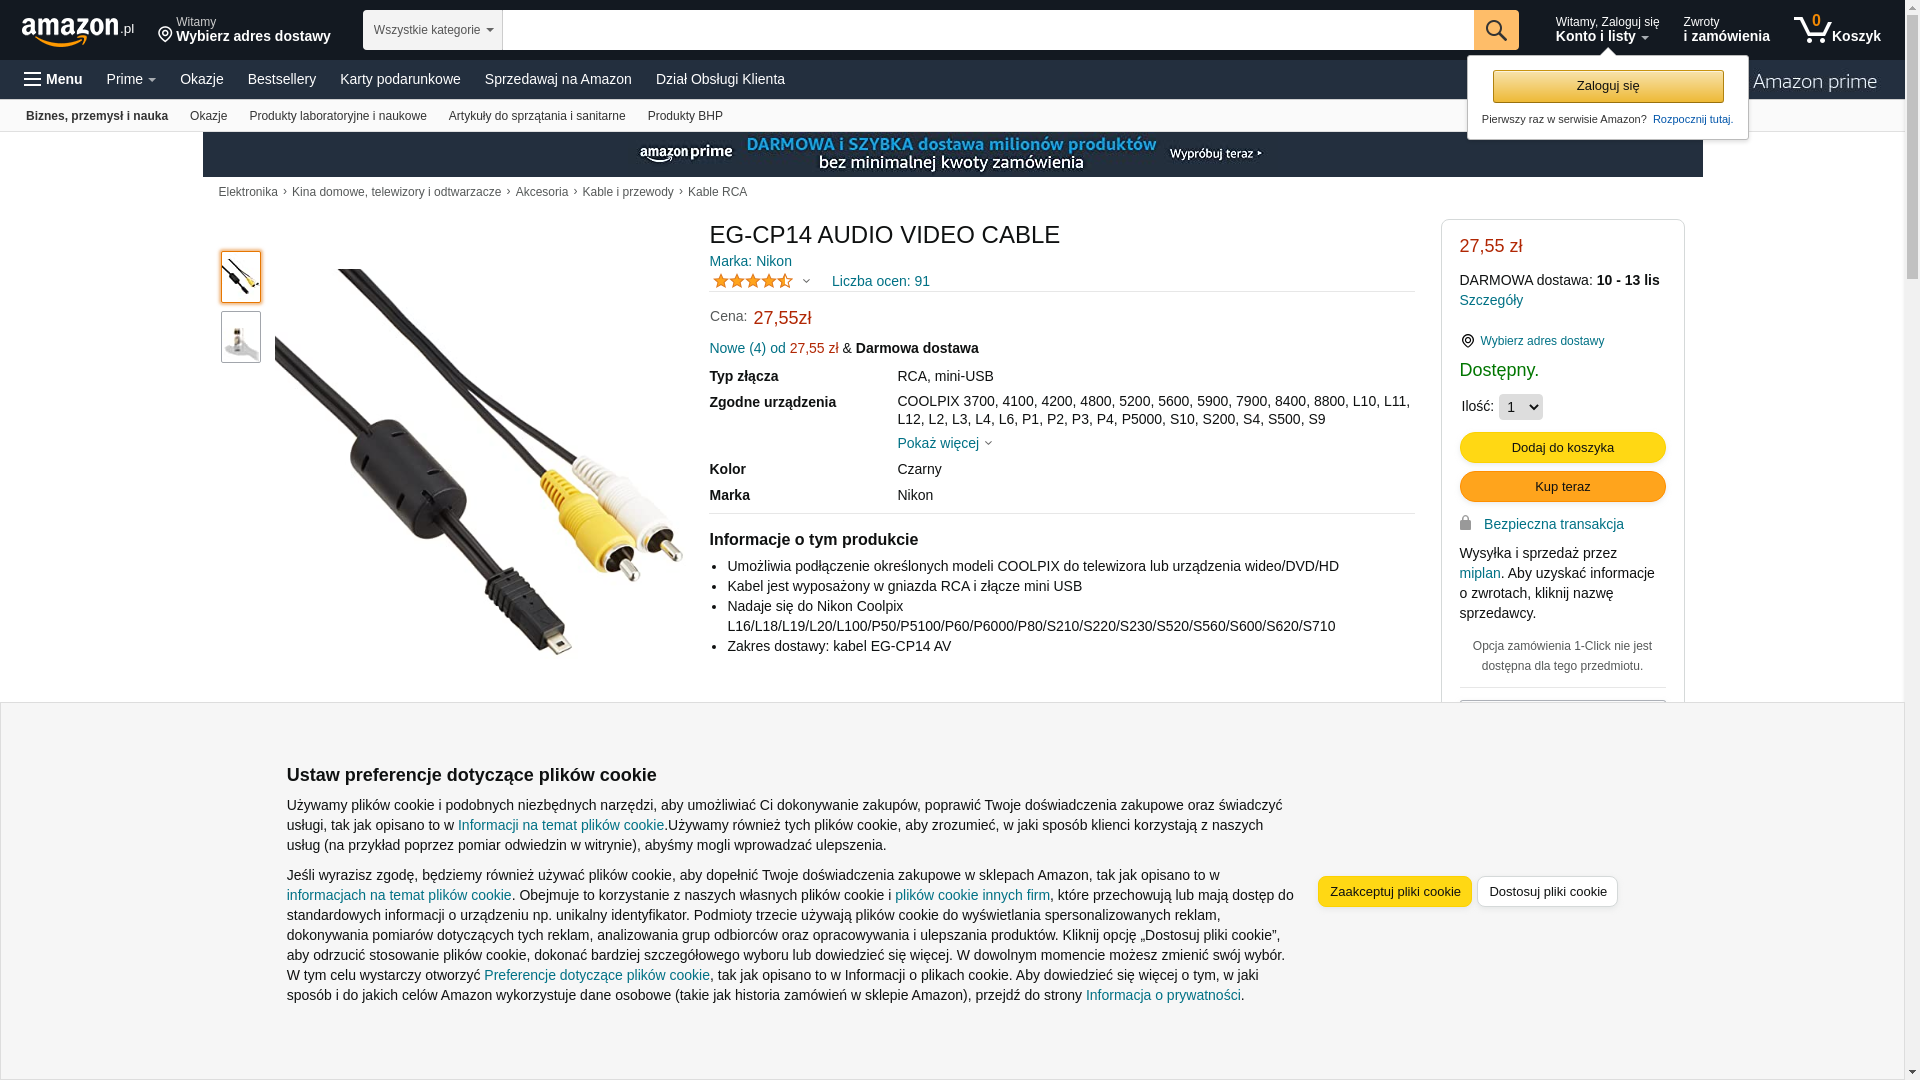This screenshot has width=1920, height=1080.
Task: Click the Amazon.pl logo
Action: coord(78,30)
